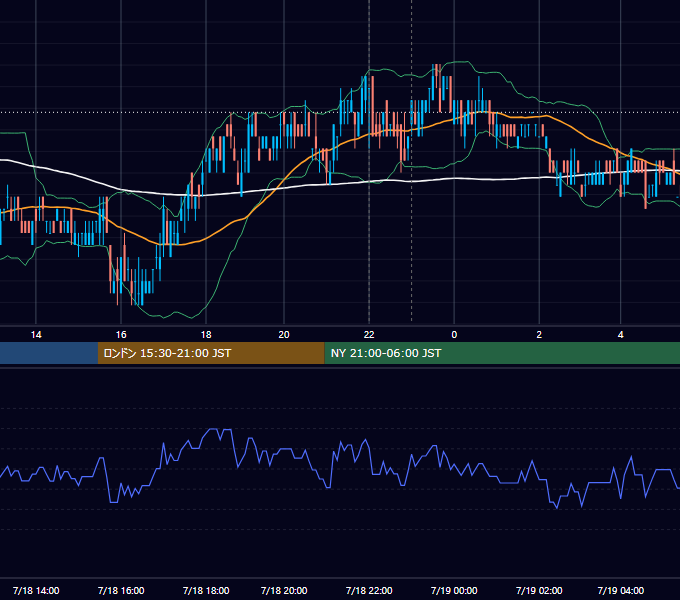Click the 16 hour label on price chart

pyautogui.click(x=121, y=335)
